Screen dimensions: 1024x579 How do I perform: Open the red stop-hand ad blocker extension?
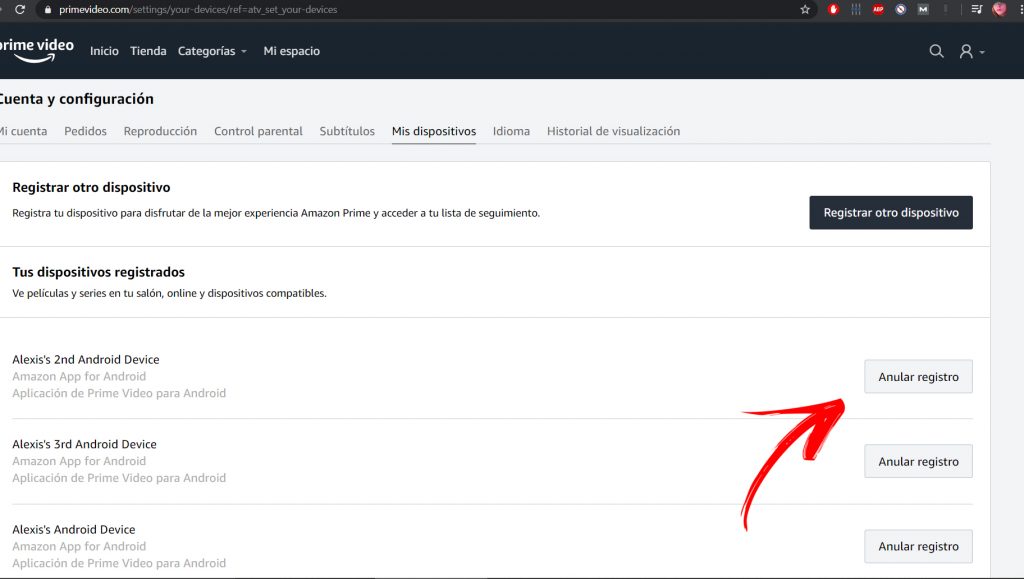(x=833, y=9)
